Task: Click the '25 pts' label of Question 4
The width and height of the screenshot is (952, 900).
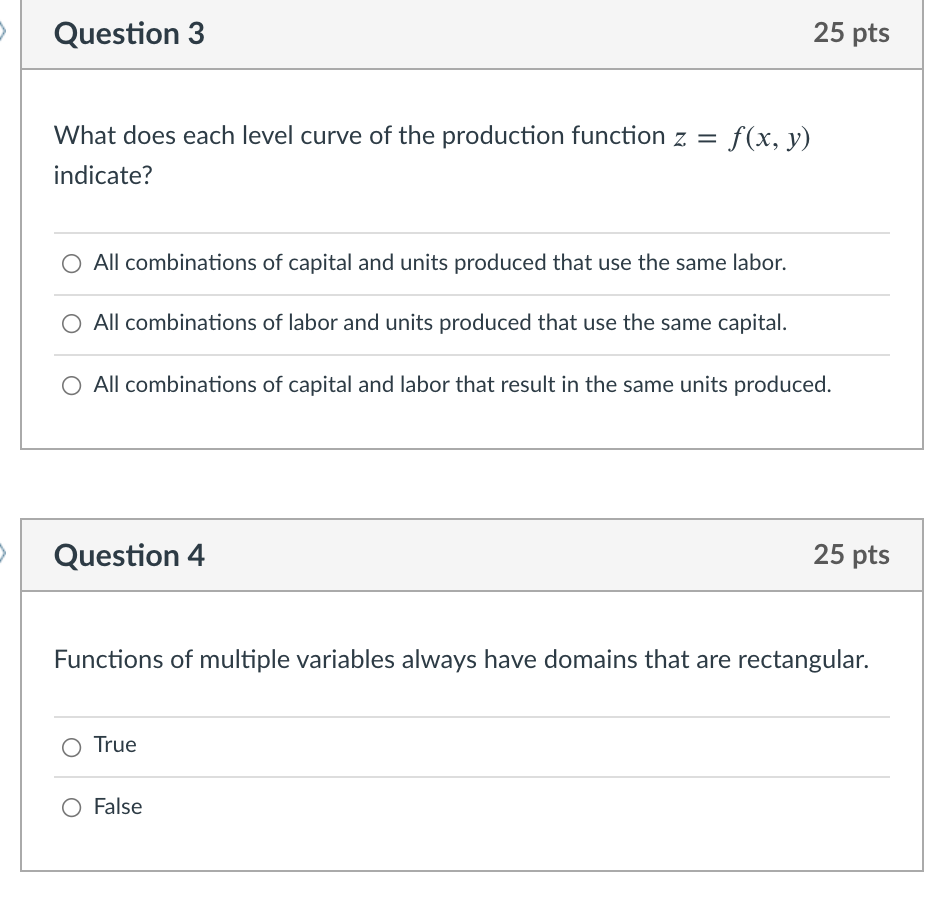Action: click(851, 555)
